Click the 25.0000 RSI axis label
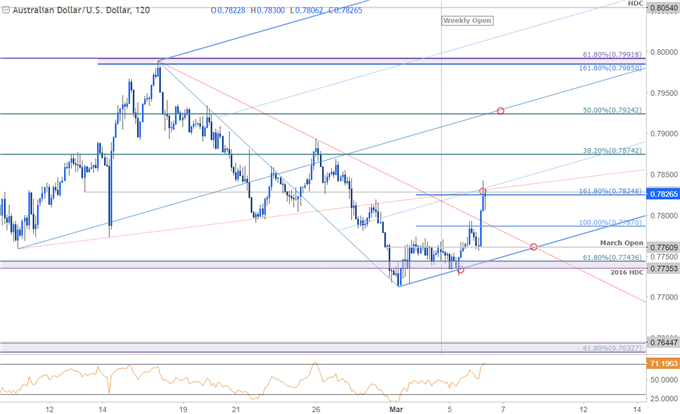This screenshot has width=680, height=414. 663,399
